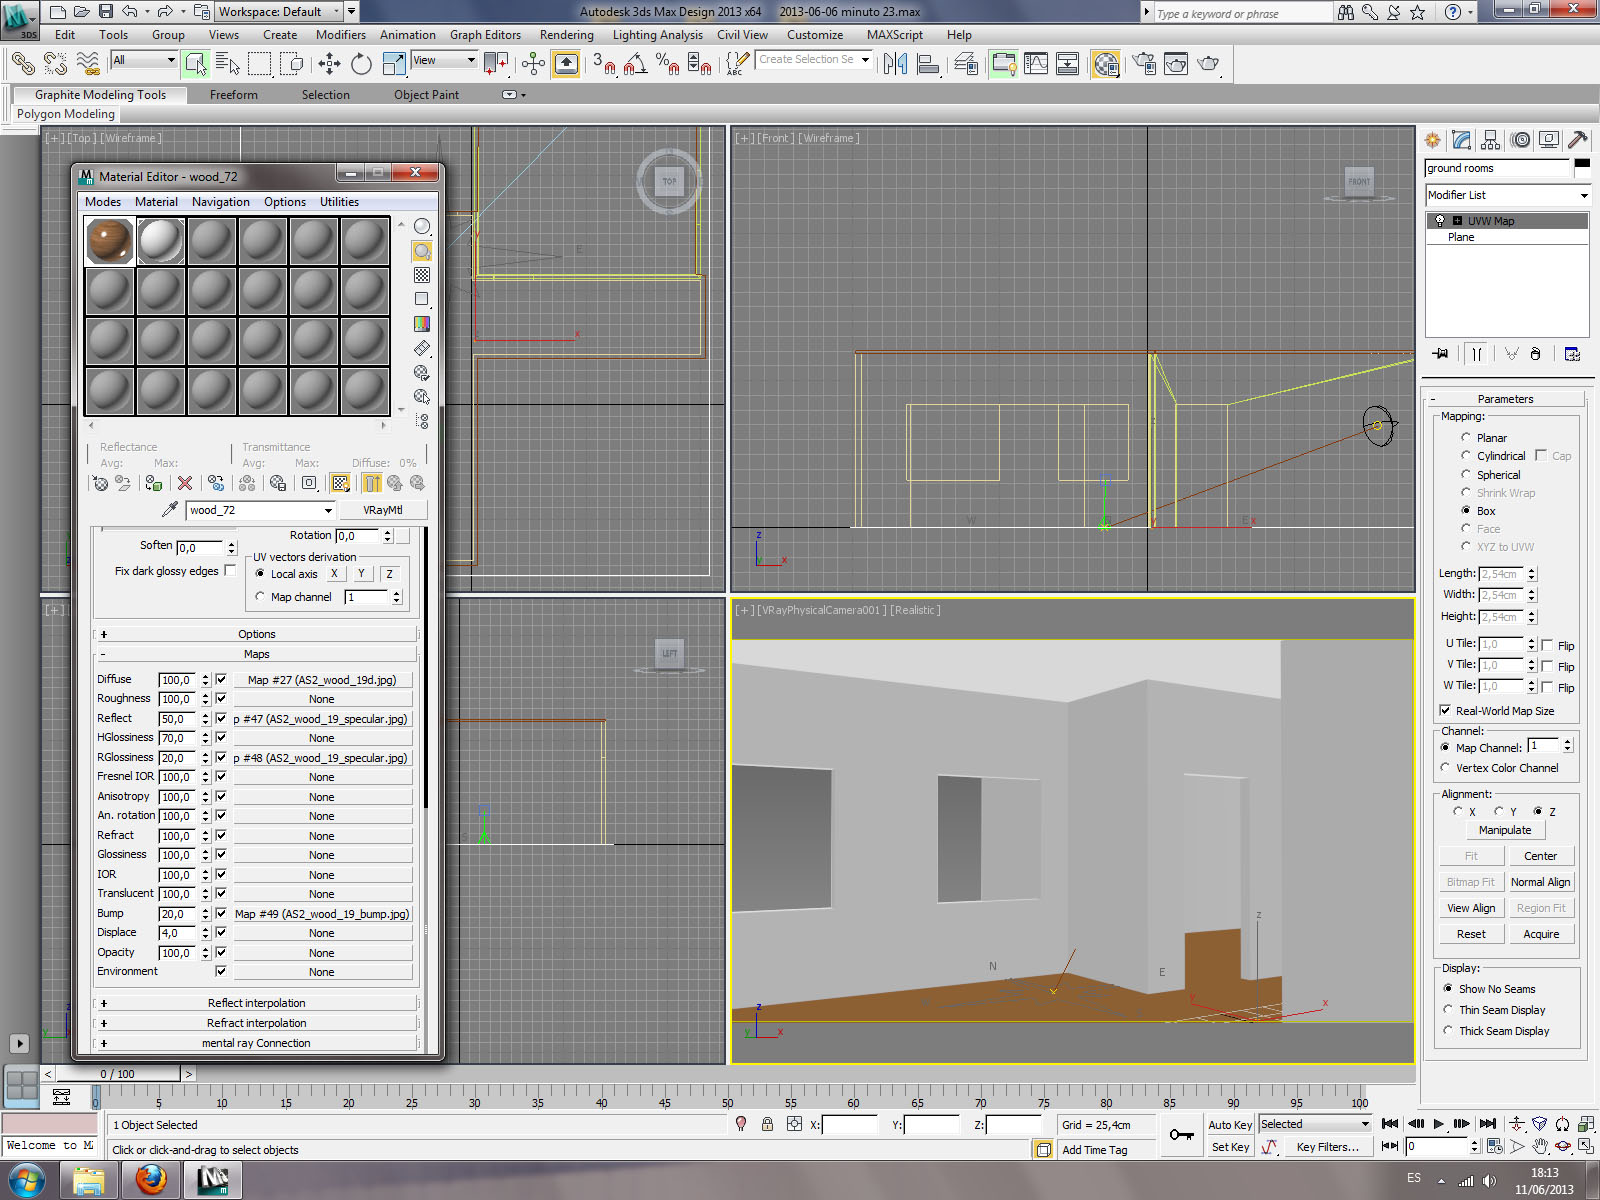The width and height of the screenshot is (1600, 1200).
Task: Open Material/Map Navigator icon
Action: (x=422, y=421)
